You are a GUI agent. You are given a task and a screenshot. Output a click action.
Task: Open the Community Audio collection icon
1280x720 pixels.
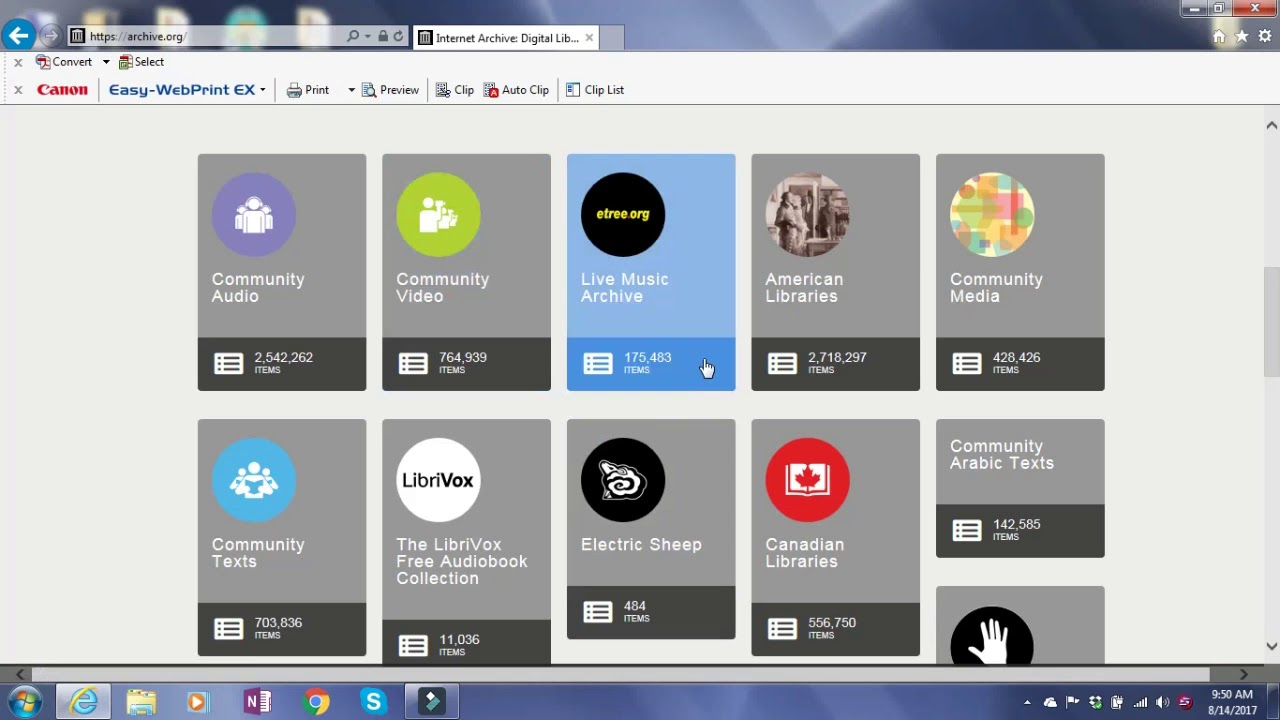(x=254, y=214)
